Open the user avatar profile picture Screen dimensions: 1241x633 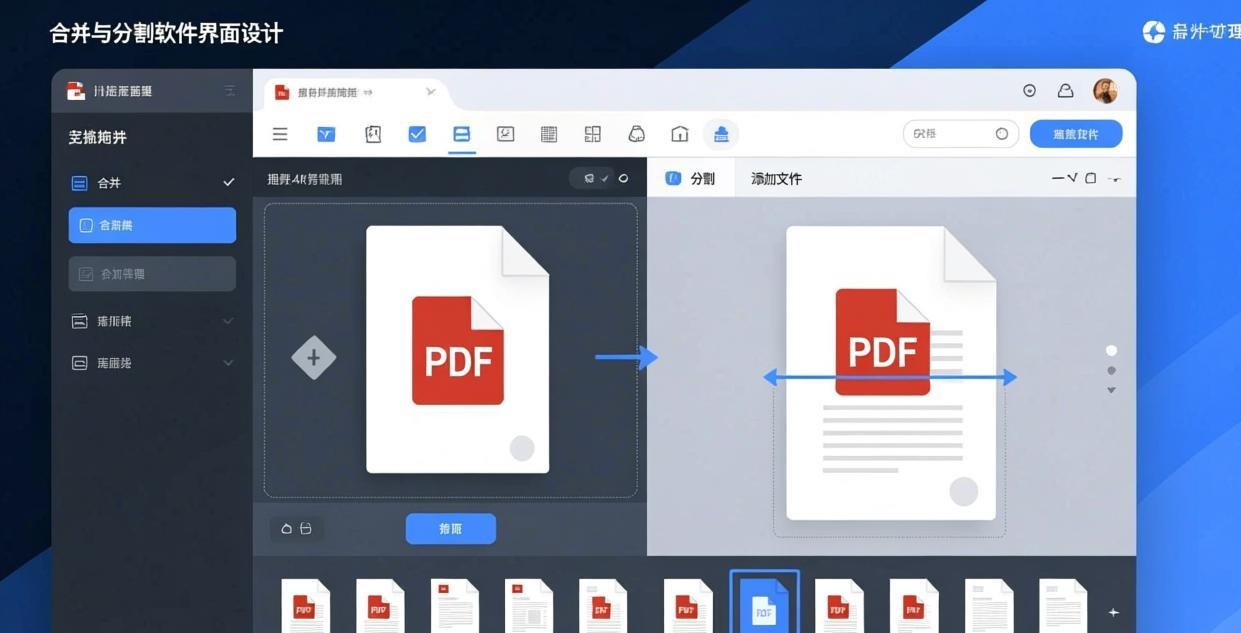pyautogui.click(x=1105, y=91)
